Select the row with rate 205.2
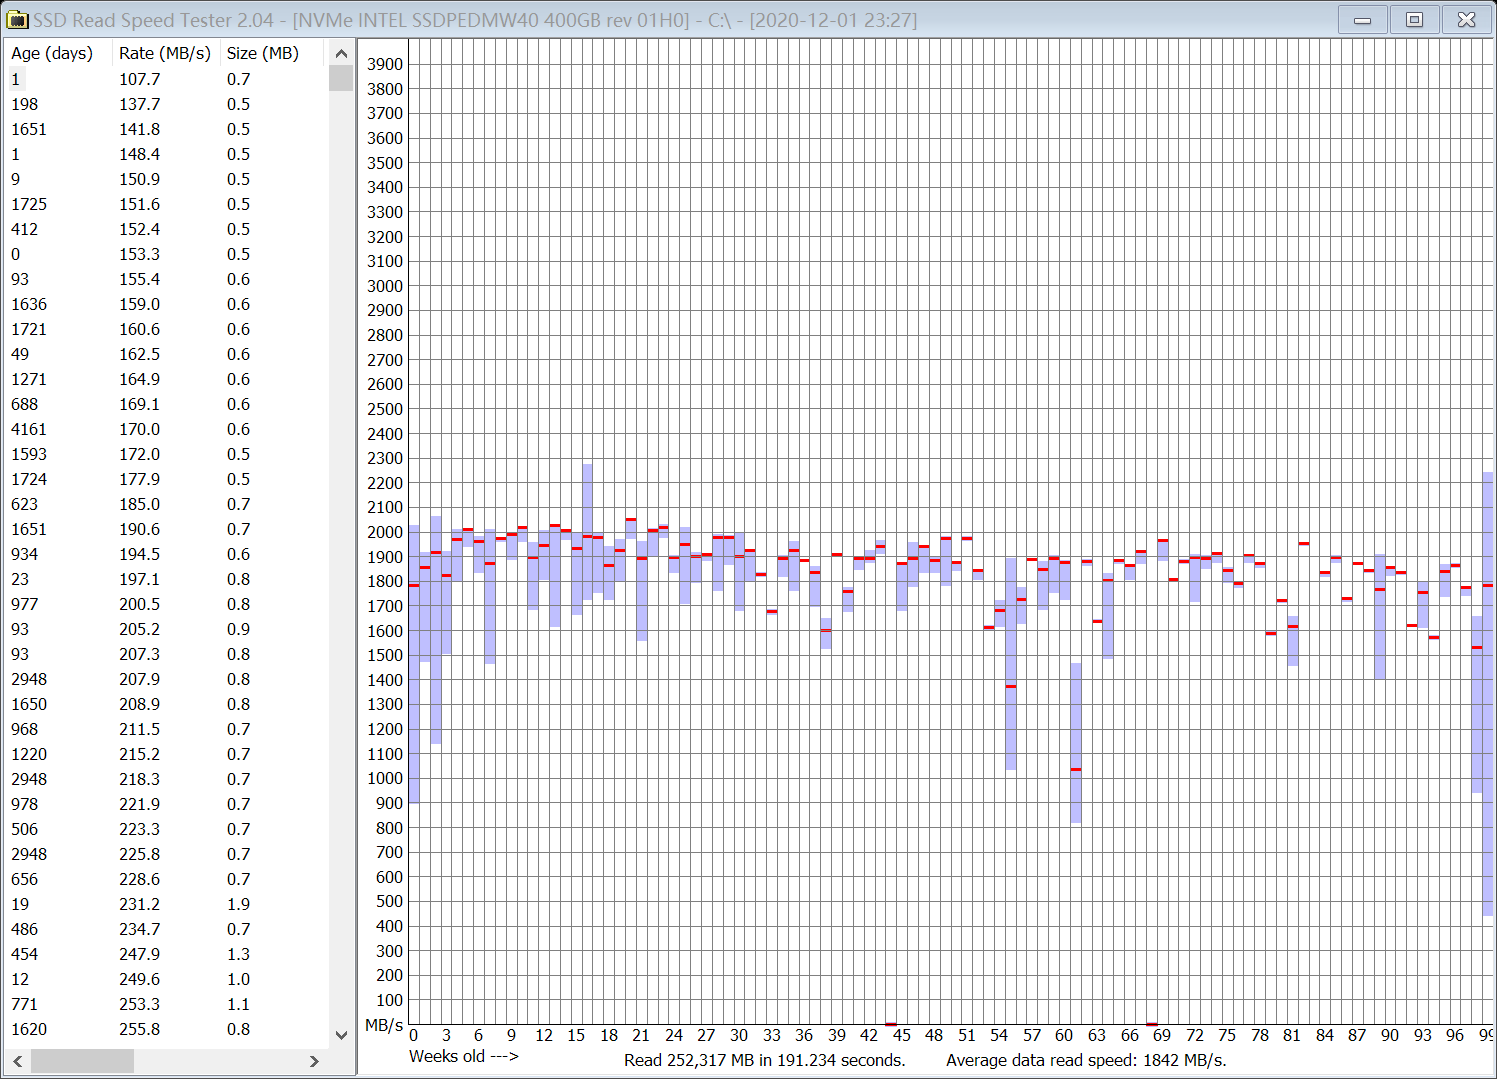This screenshot has width=1497, height=1079. (167, 629)
